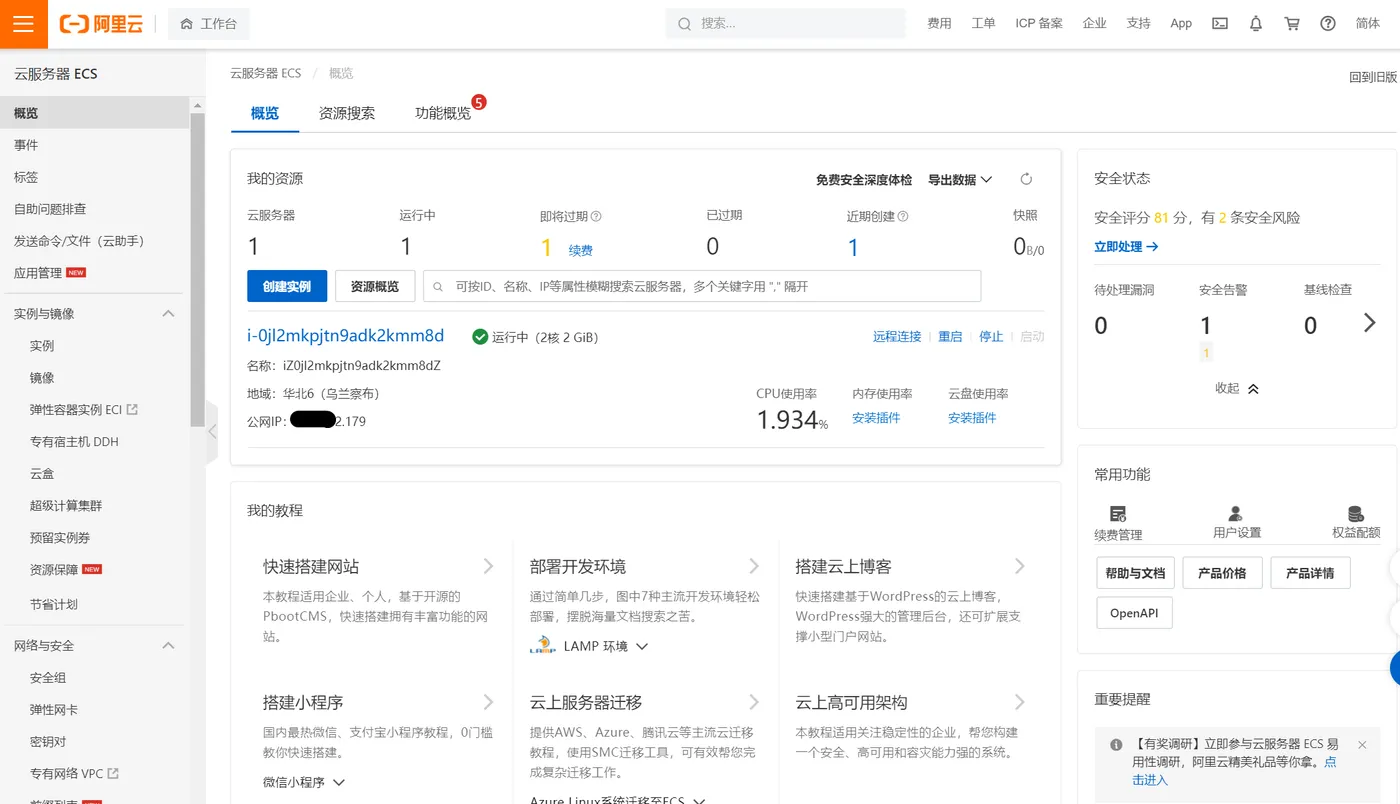Open 云上服务器迁移 tutorial arrow

(x=754, y=702)
